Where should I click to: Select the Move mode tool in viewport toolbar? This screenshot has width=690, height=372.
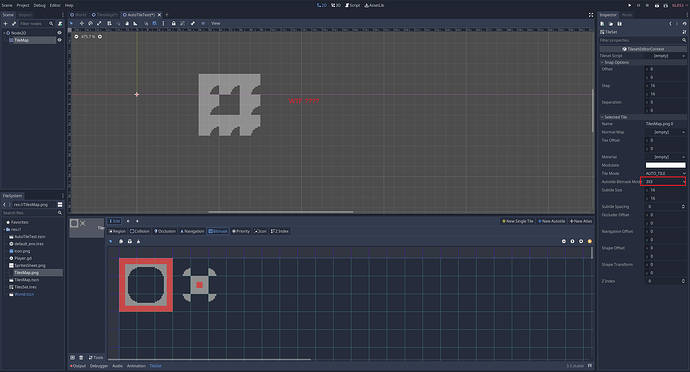(x=82, y=23)
